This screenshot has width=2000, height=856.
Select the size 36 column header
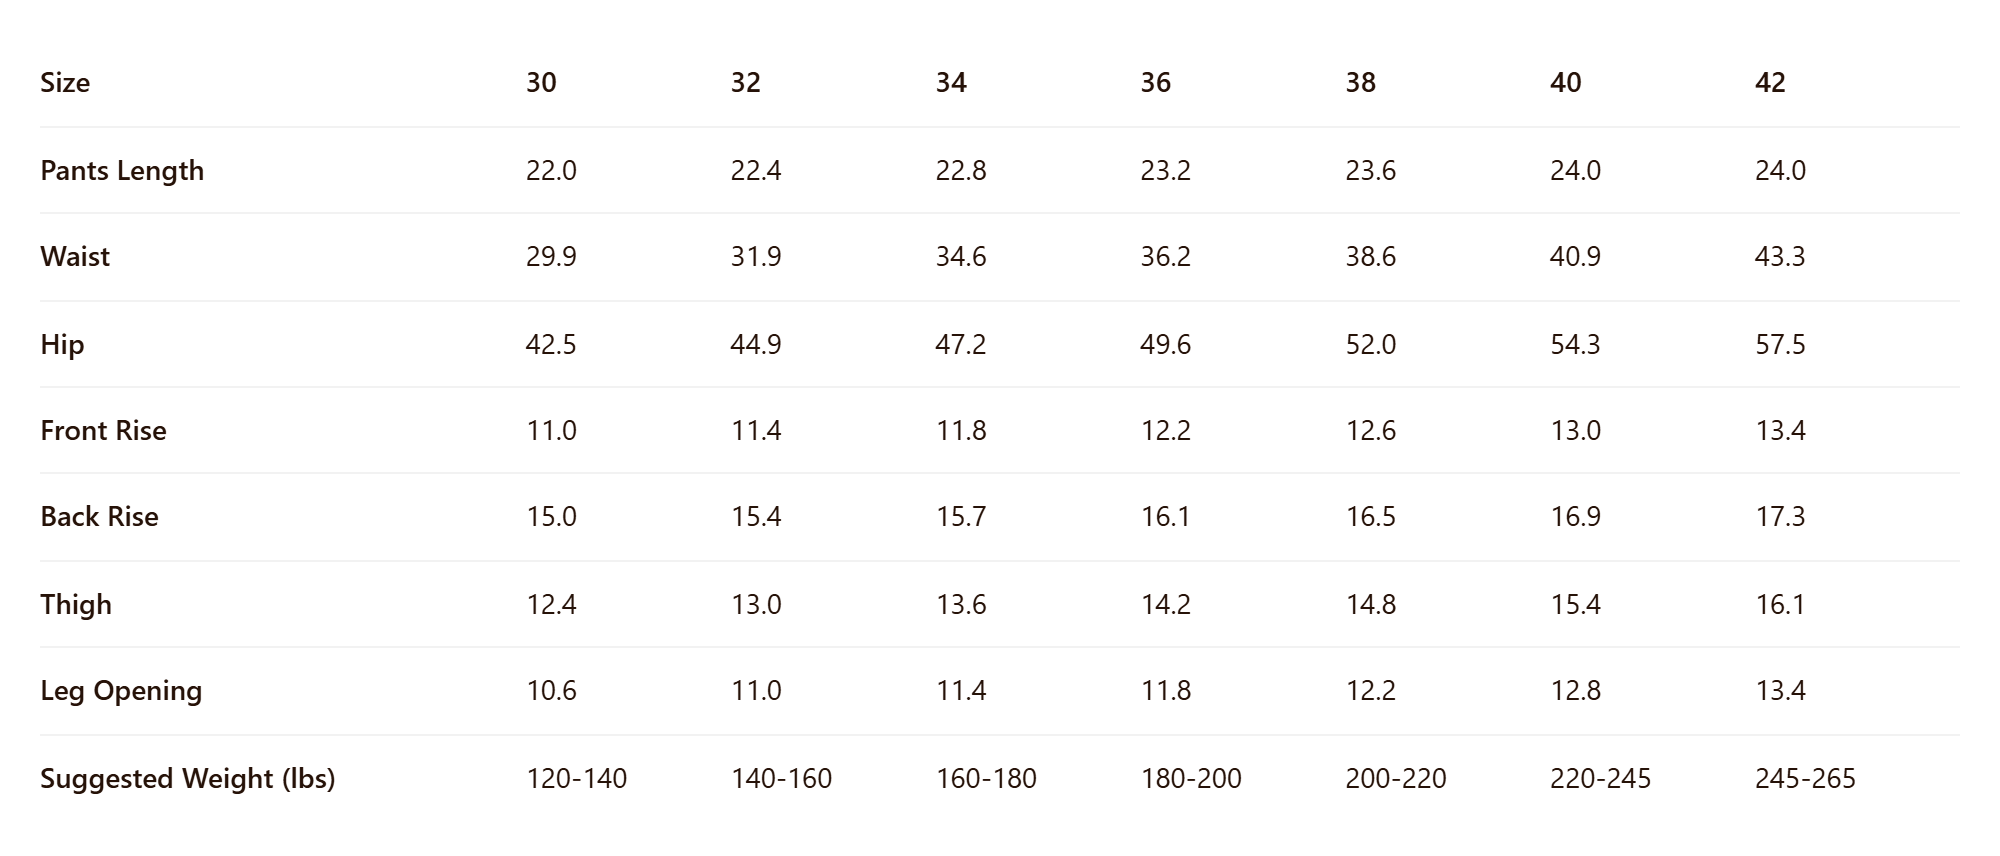click(x=1156, y=82)
